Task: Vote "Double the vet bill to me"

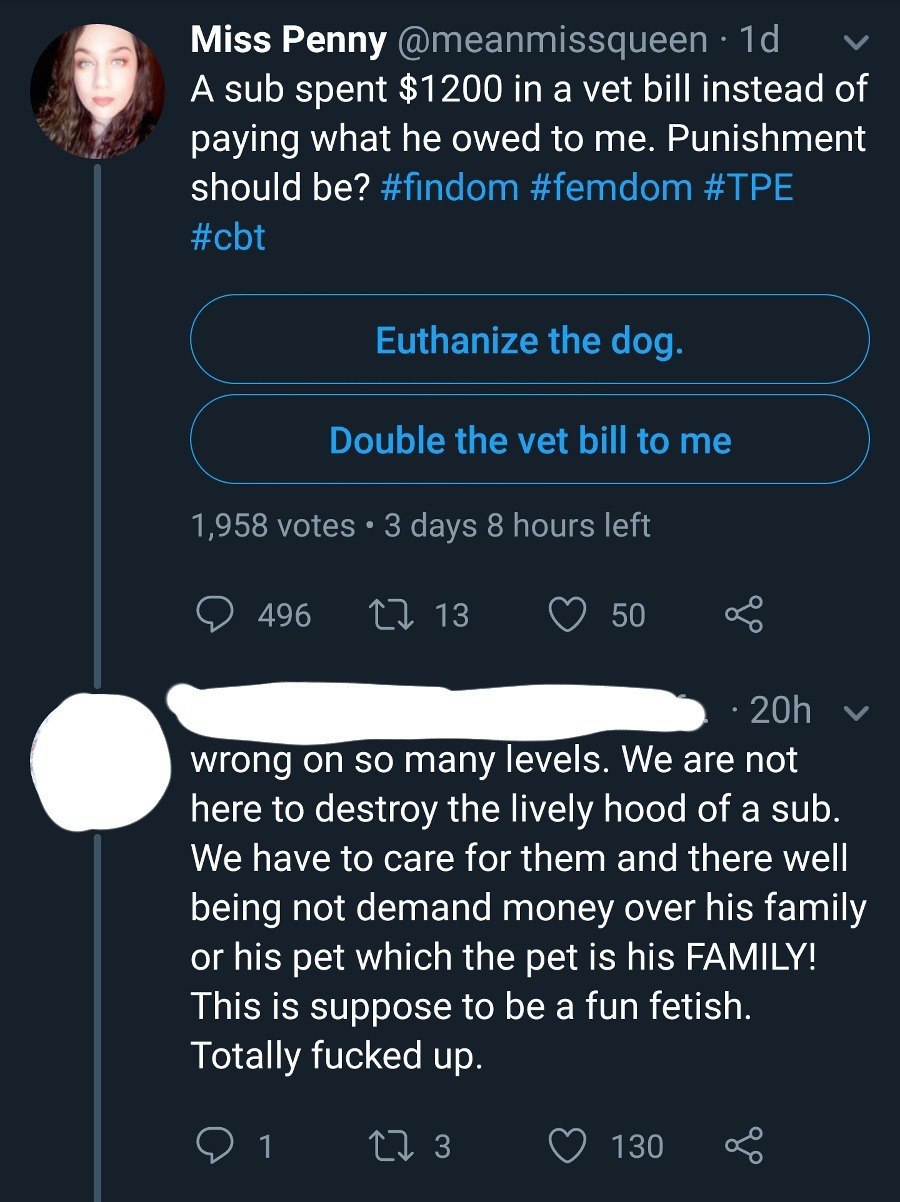Action: (x=529, y=440)
